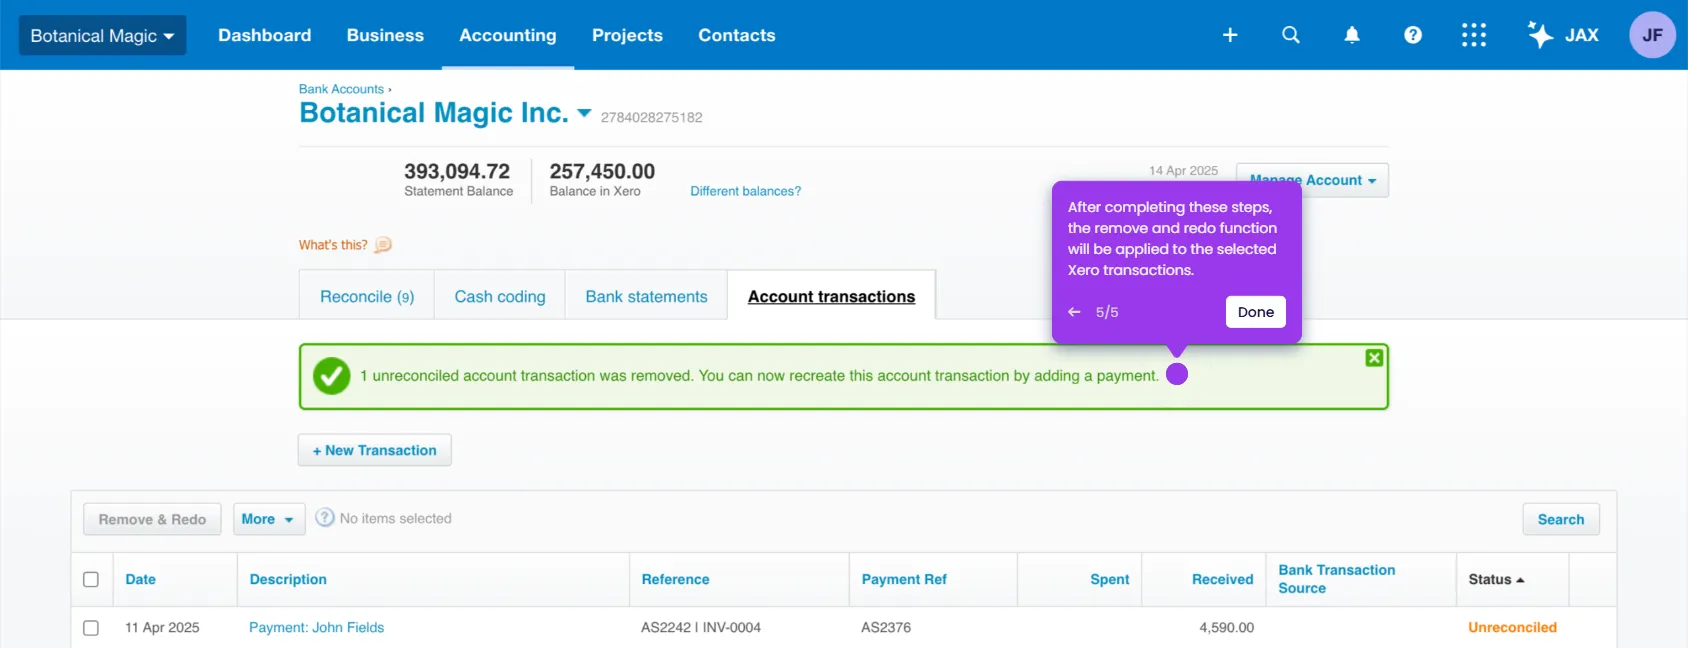Follow the Bank Accounts breadcrumb link
Image resolution: width=1688 pixels, height=648 pixels.
pyautogui.click(x=341, y=89)
